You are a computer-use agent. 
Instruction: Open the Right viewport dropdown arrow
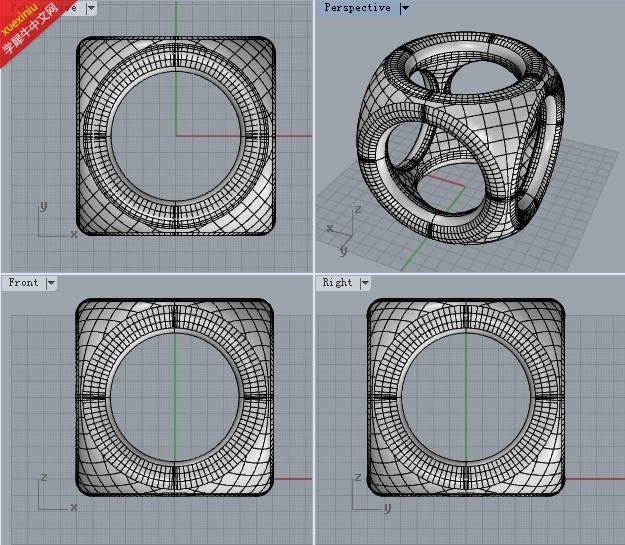coord(365,283)
